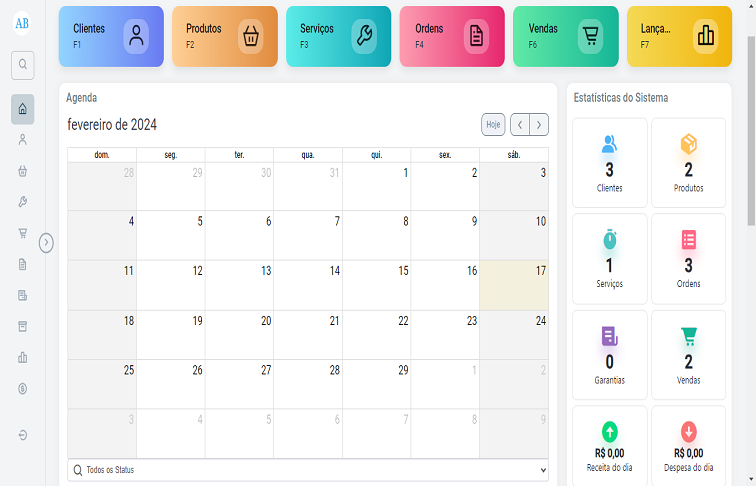Click the search icon in the sidebar

22,65
